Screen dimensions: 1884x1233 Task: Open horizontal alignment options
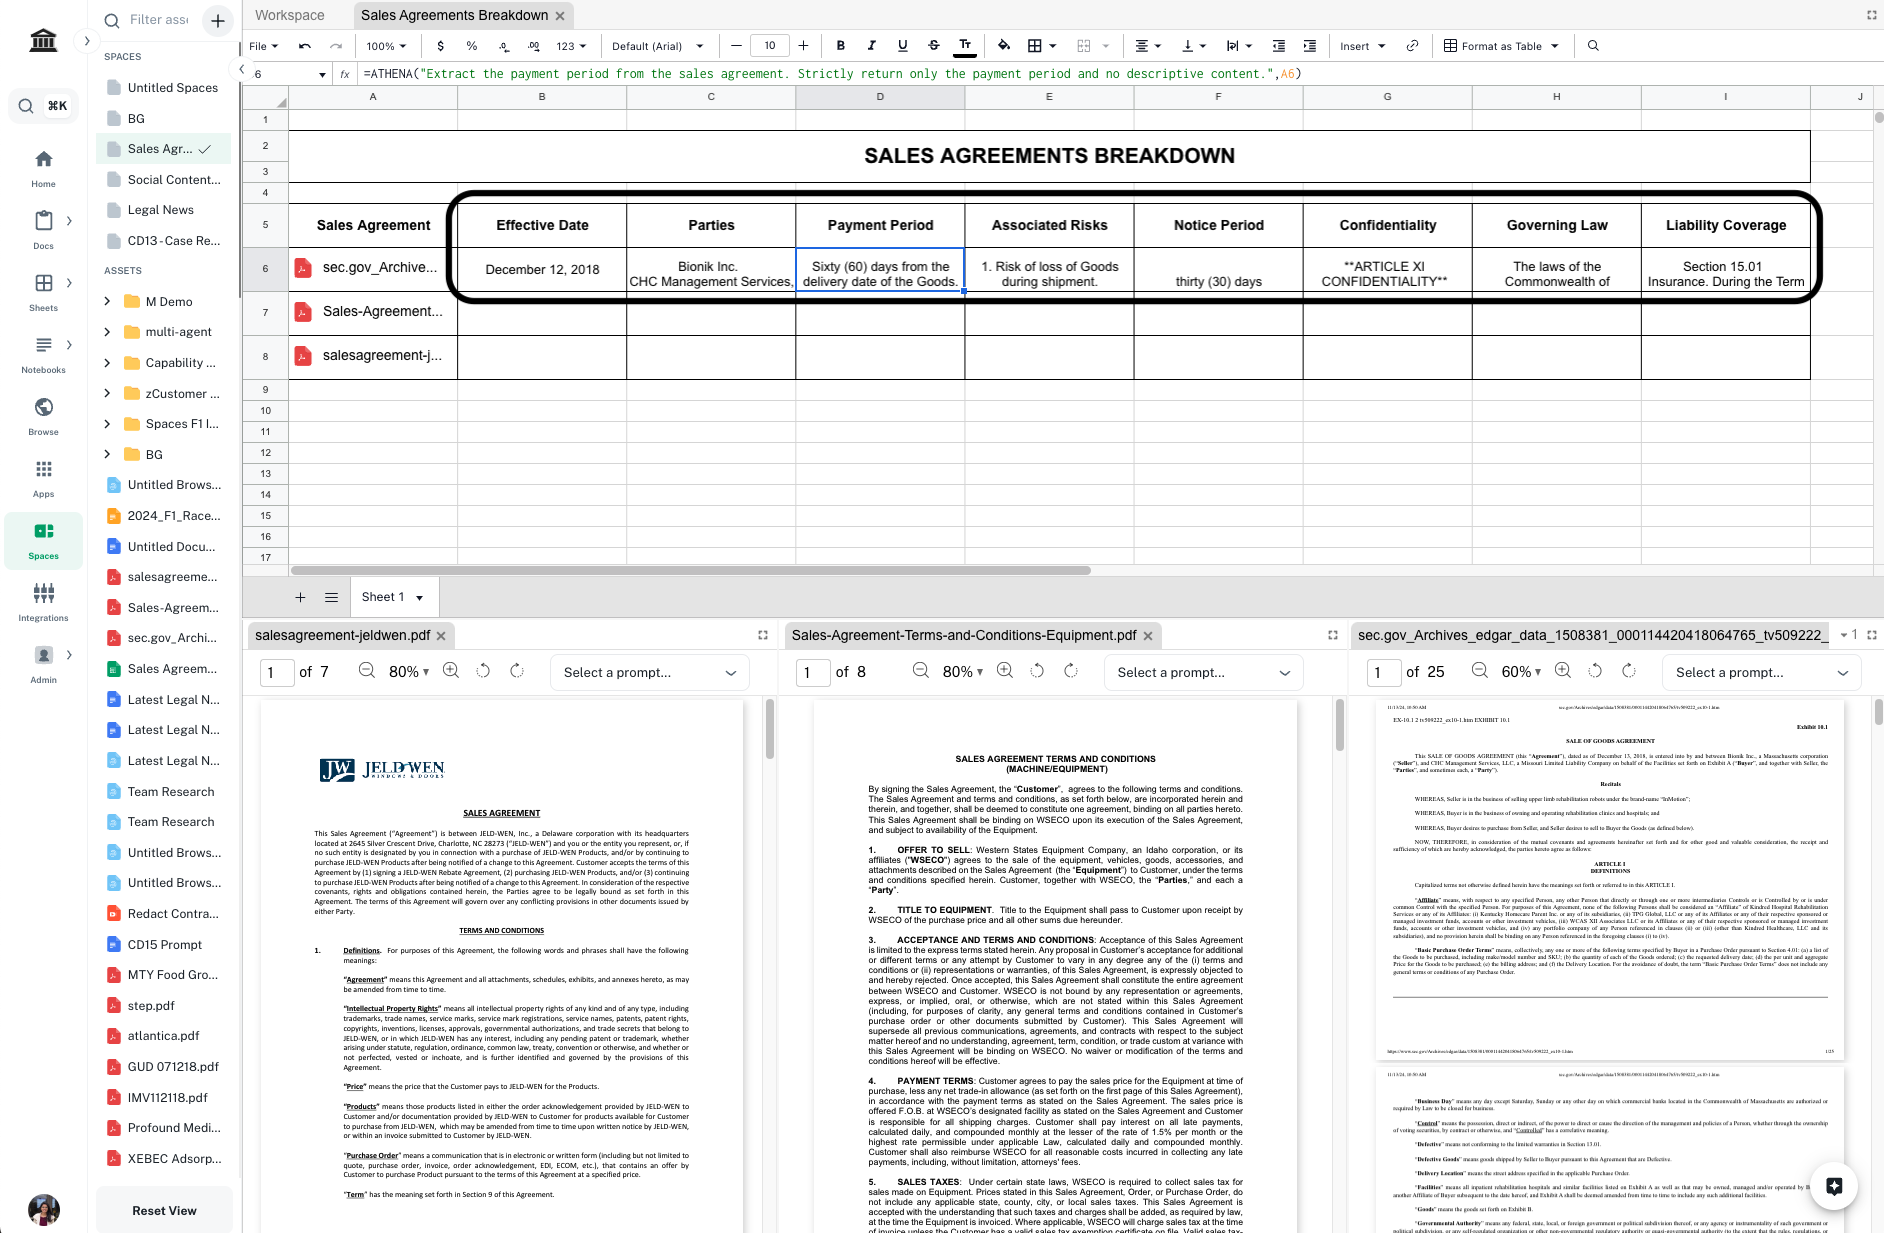point(1147,46)
